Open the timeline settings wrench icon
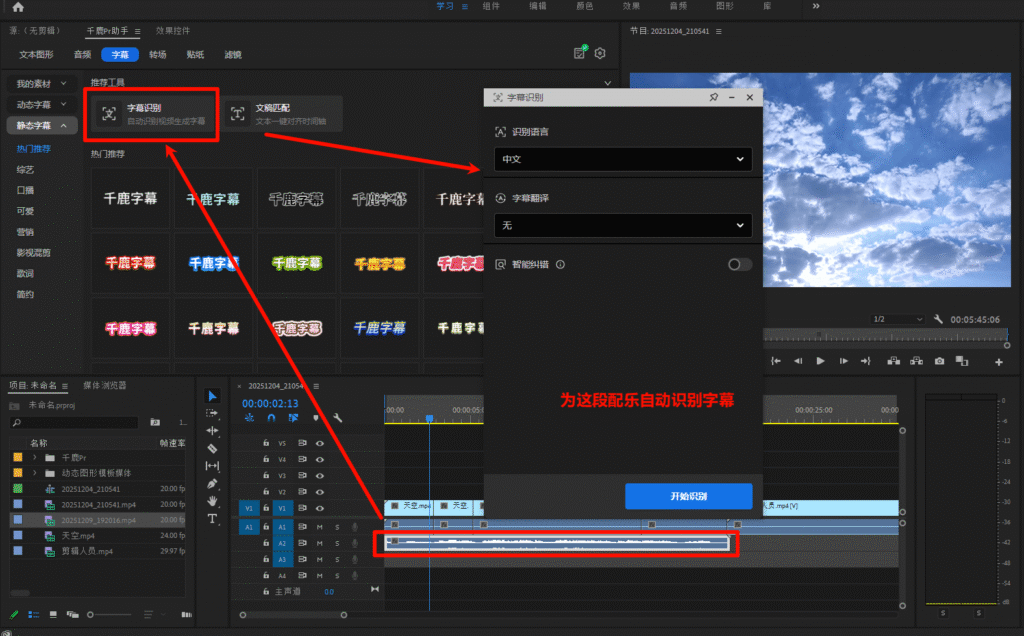Viewport: 1024px width, 636px height. pyautogui.click(x=337, y=417)
